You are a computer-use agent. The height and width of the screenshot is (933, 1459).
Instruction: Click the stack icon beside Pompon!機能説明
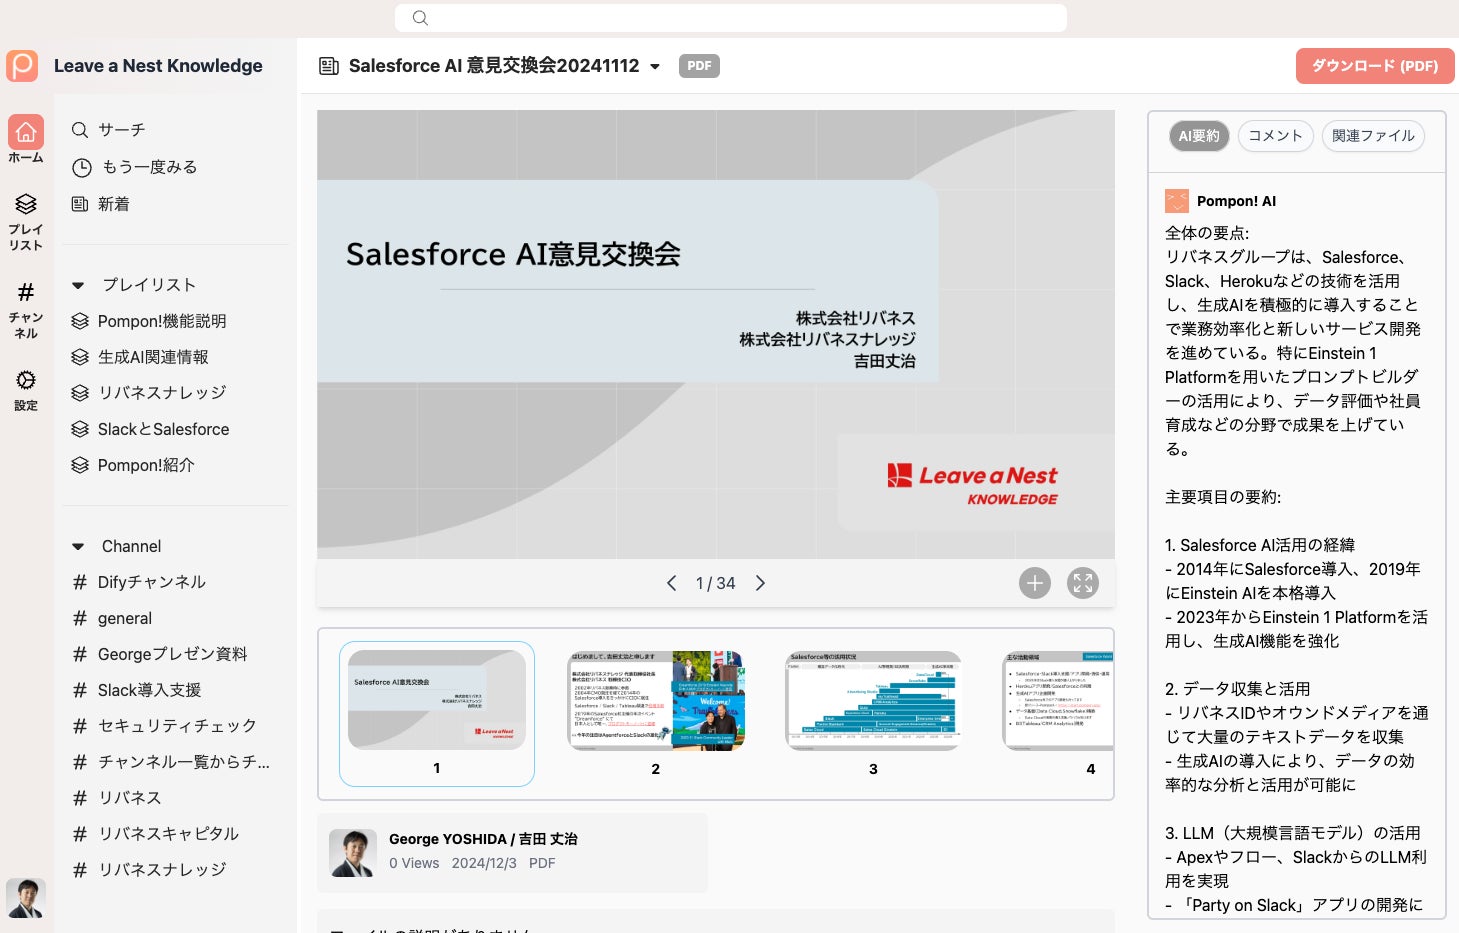point(80,321)
